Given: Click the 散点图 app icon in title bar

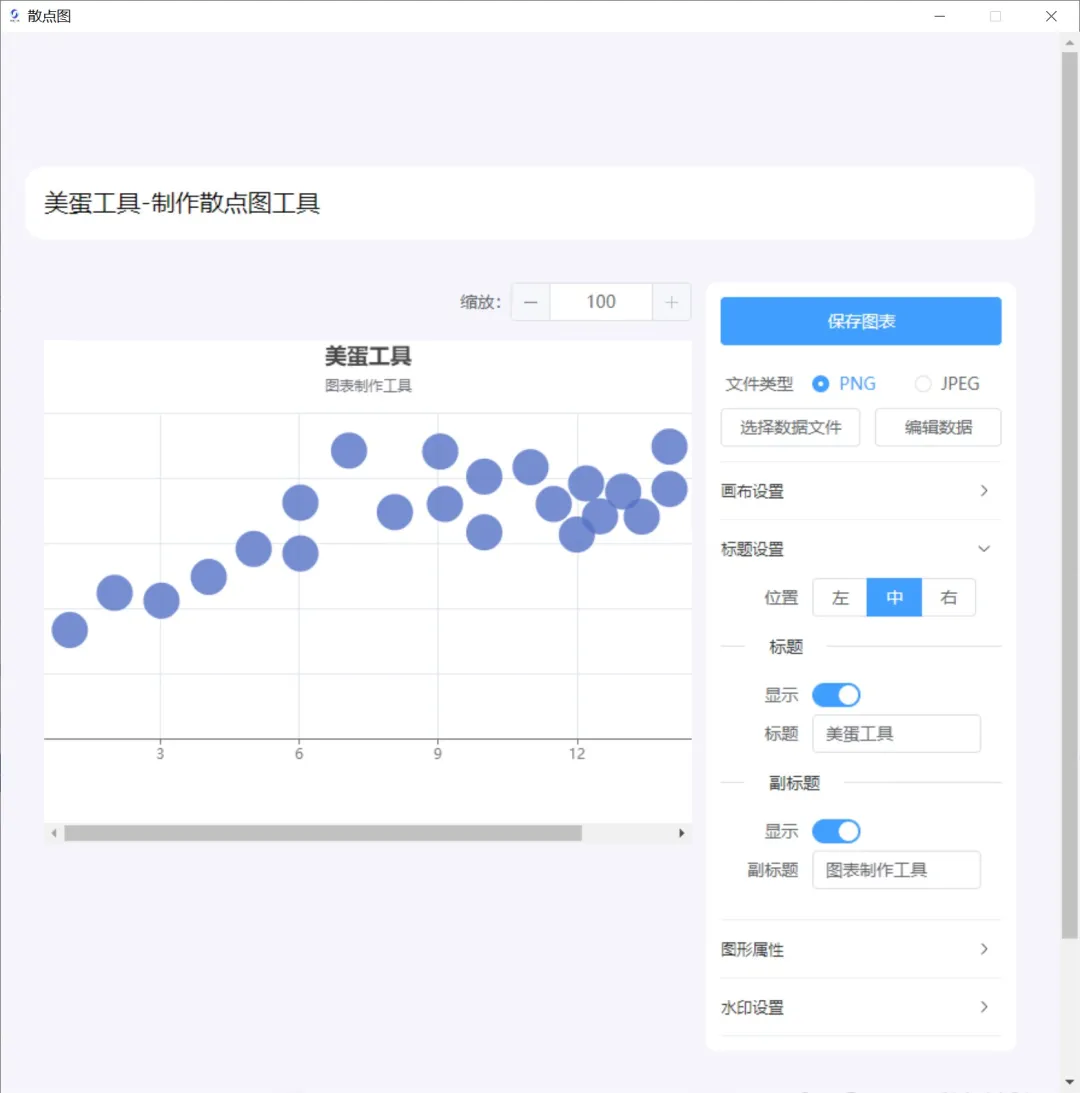Looking at the screenshot, I should click(x=14, y=15).
